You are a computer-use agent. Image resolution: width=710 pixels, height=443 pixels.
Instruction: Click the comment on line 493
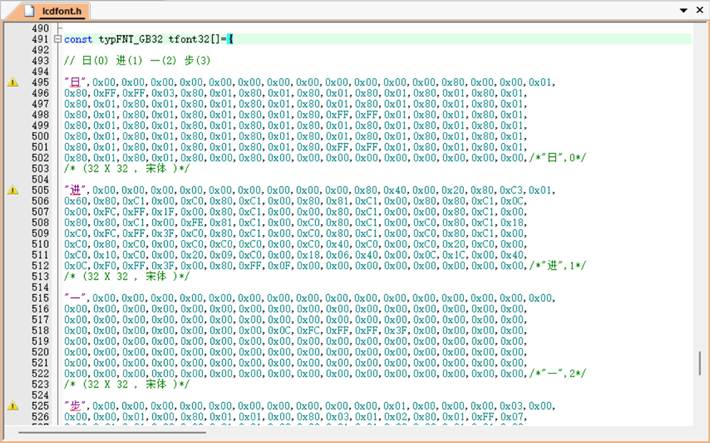(137, 61)
